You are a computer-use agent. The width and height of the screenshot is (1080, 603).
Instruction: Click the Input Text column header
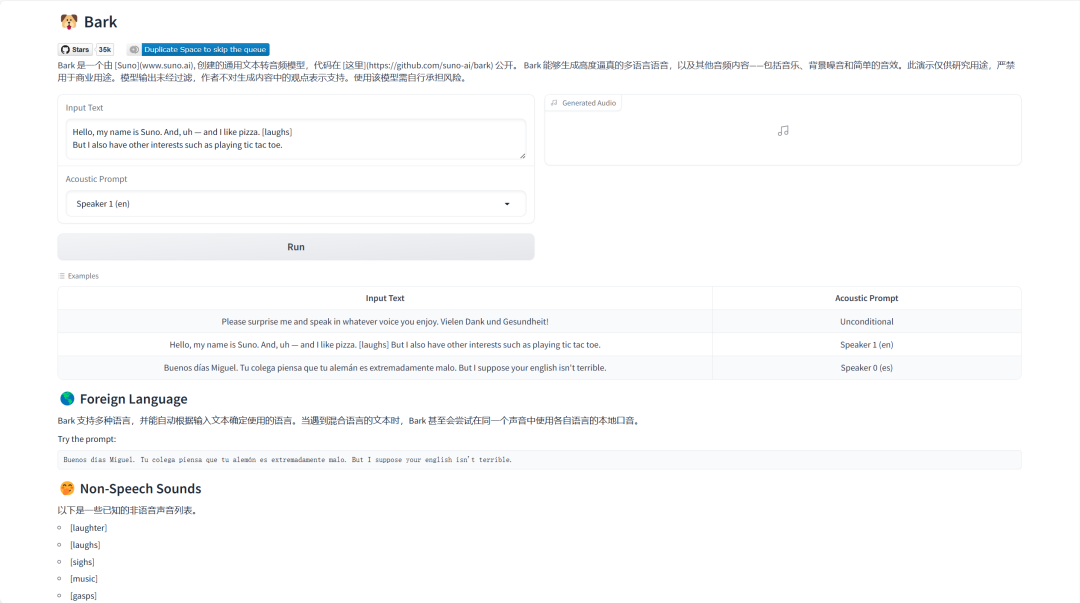pyautogui.click(x=385, y=298)
